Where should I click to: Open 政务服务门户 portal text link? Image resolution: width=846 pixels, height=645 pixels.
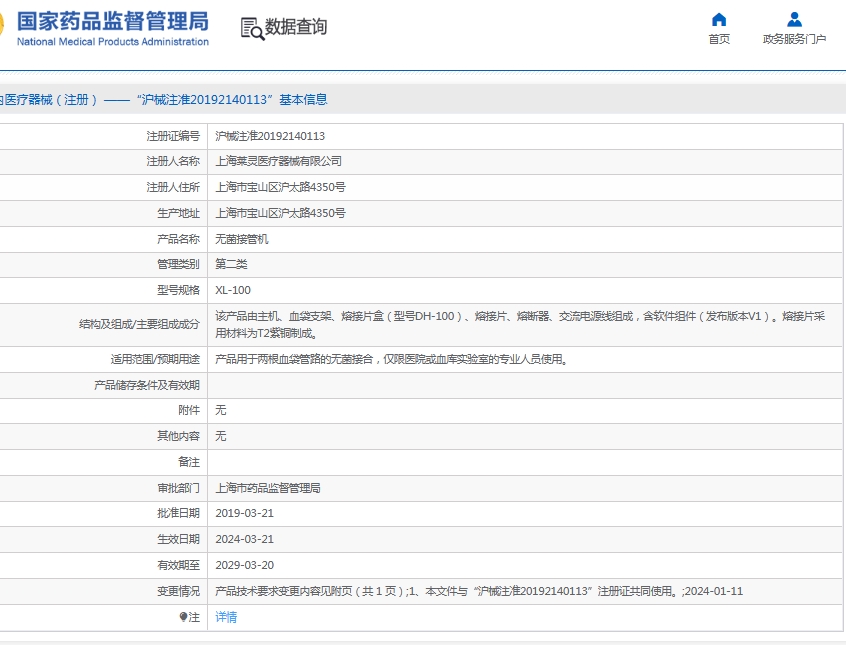click(x=794, y=39)
